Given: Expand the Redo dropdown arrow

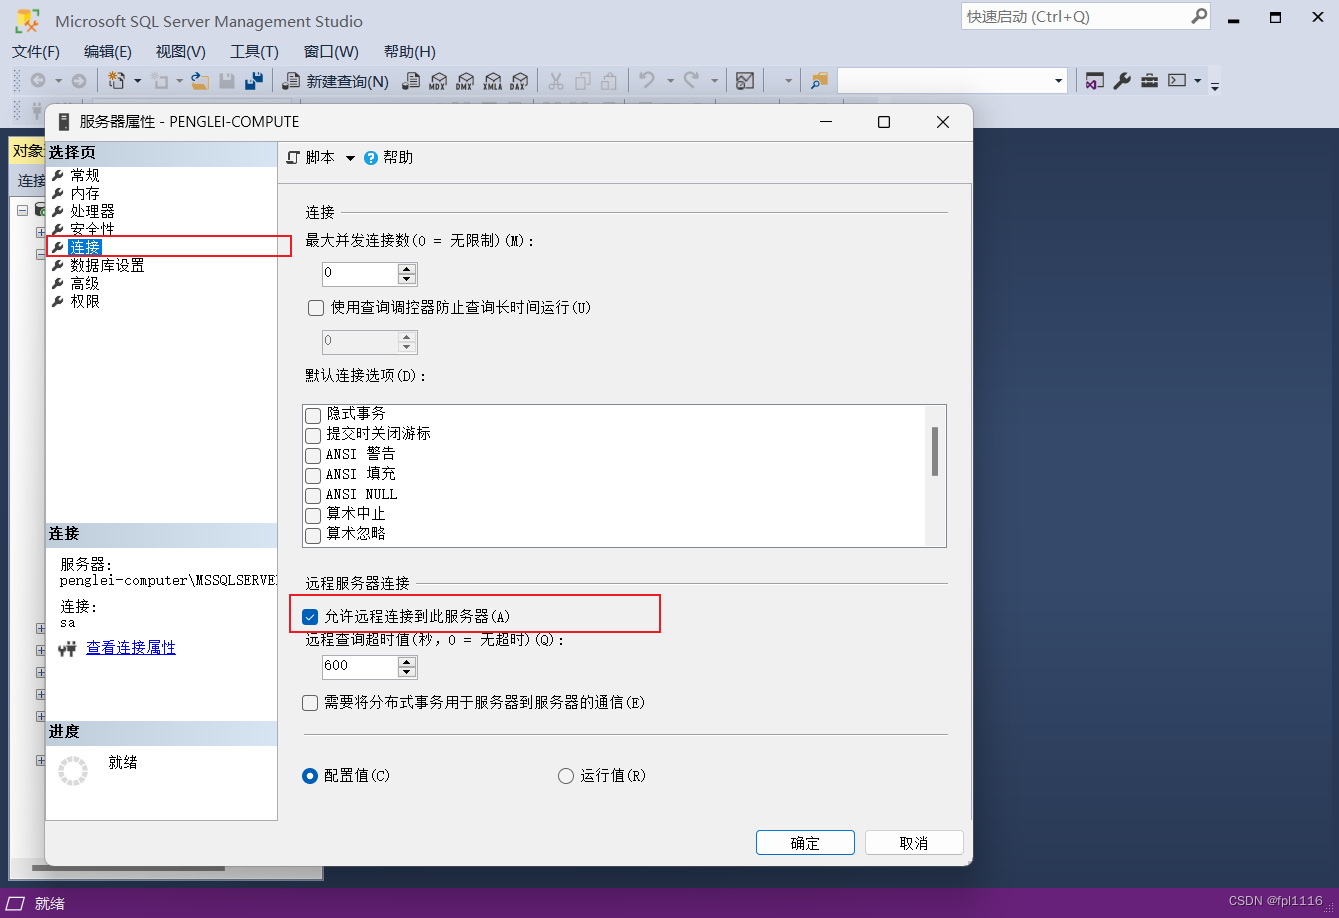Looking at the screenshot, I should 714,80.
